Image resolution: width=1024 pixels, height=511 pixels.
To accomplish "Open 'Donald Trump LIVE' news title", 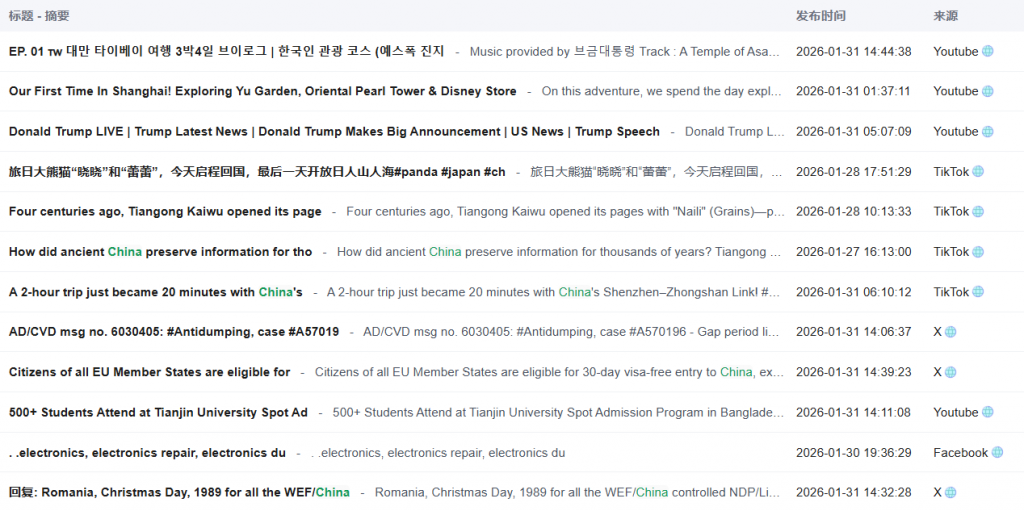I will (x=334, y=131).
